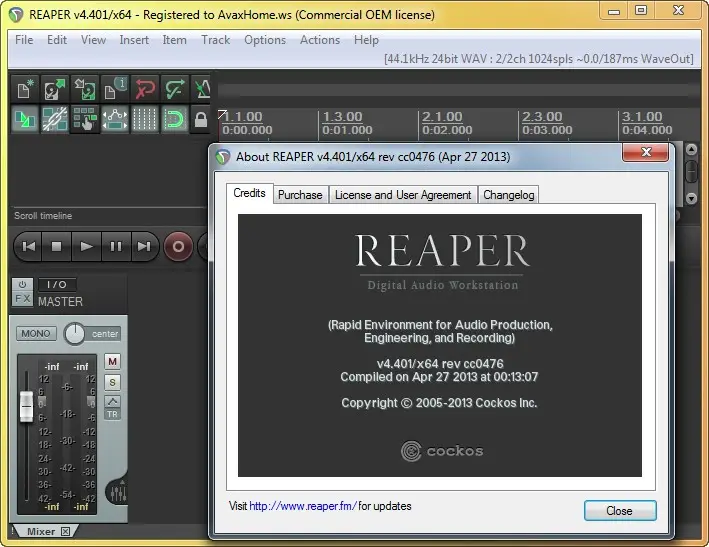Open the Track menu

pyautogui.click(x=216, y=40)
